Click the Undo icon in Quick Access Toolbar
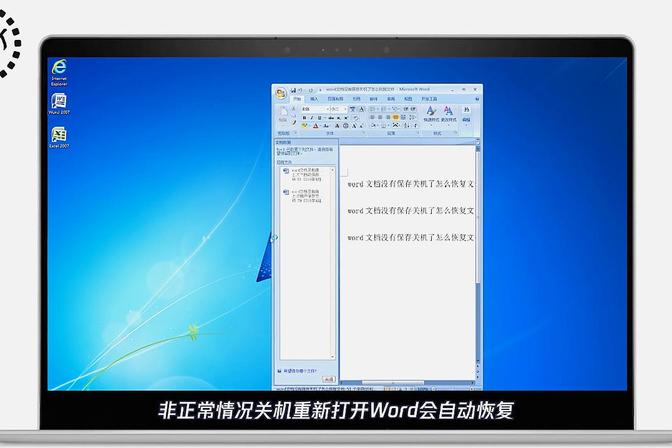This screenshot has height=448, width=672. click(300, 90)
